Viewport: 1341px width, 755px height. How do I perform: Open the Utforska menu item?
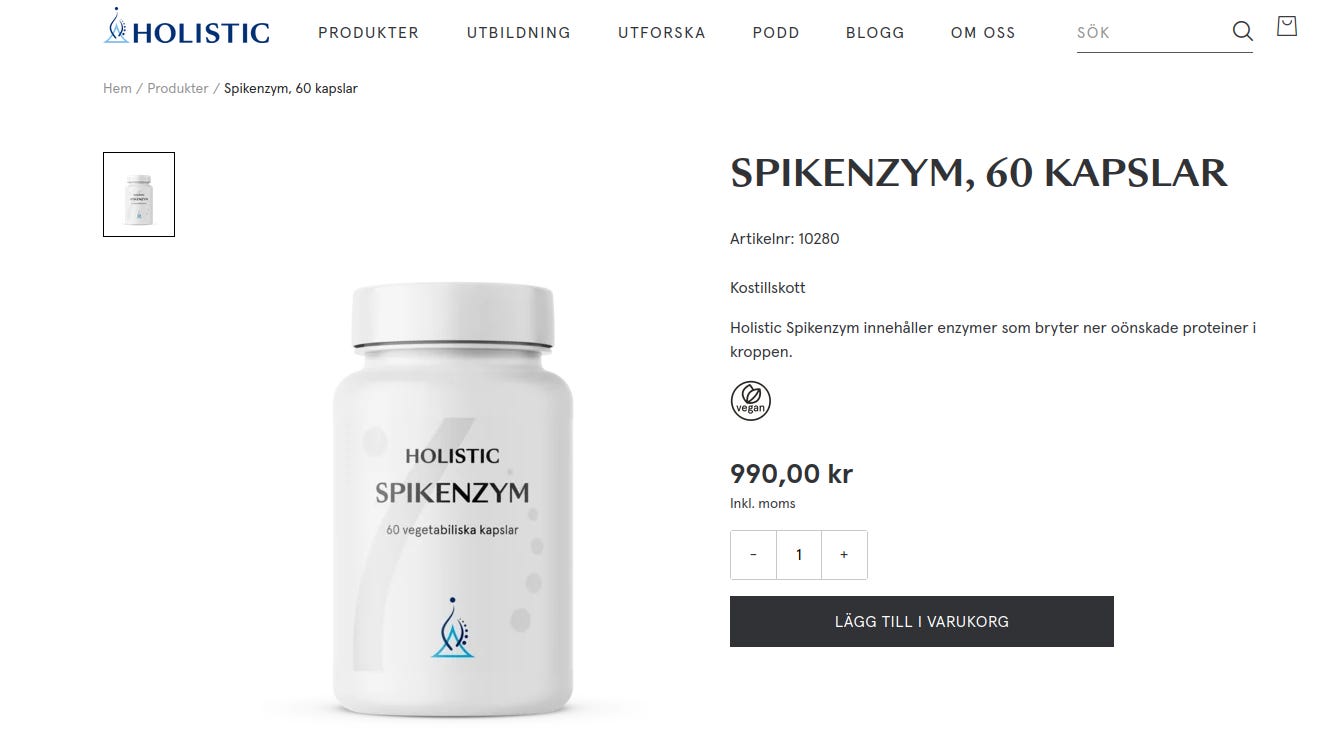click(x=662, y=33)
